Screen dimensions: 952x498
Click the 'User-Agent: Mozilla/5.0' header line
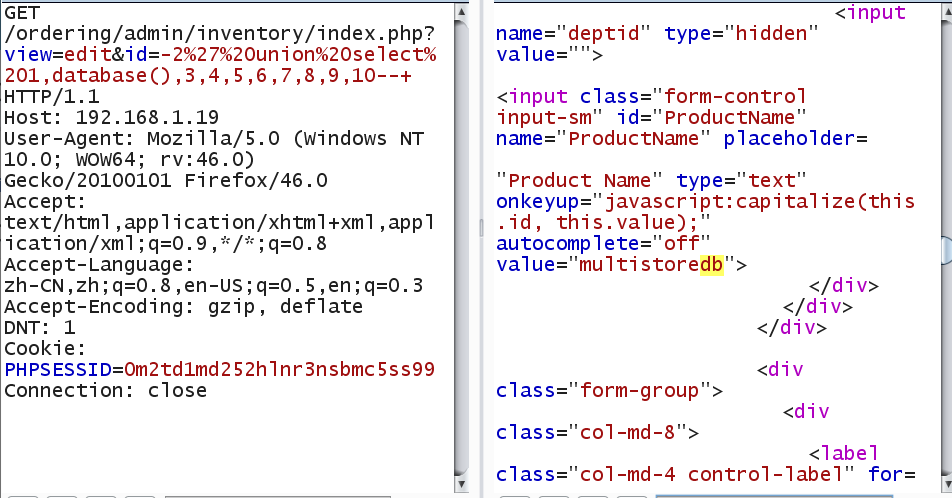[x=214, y=138]
